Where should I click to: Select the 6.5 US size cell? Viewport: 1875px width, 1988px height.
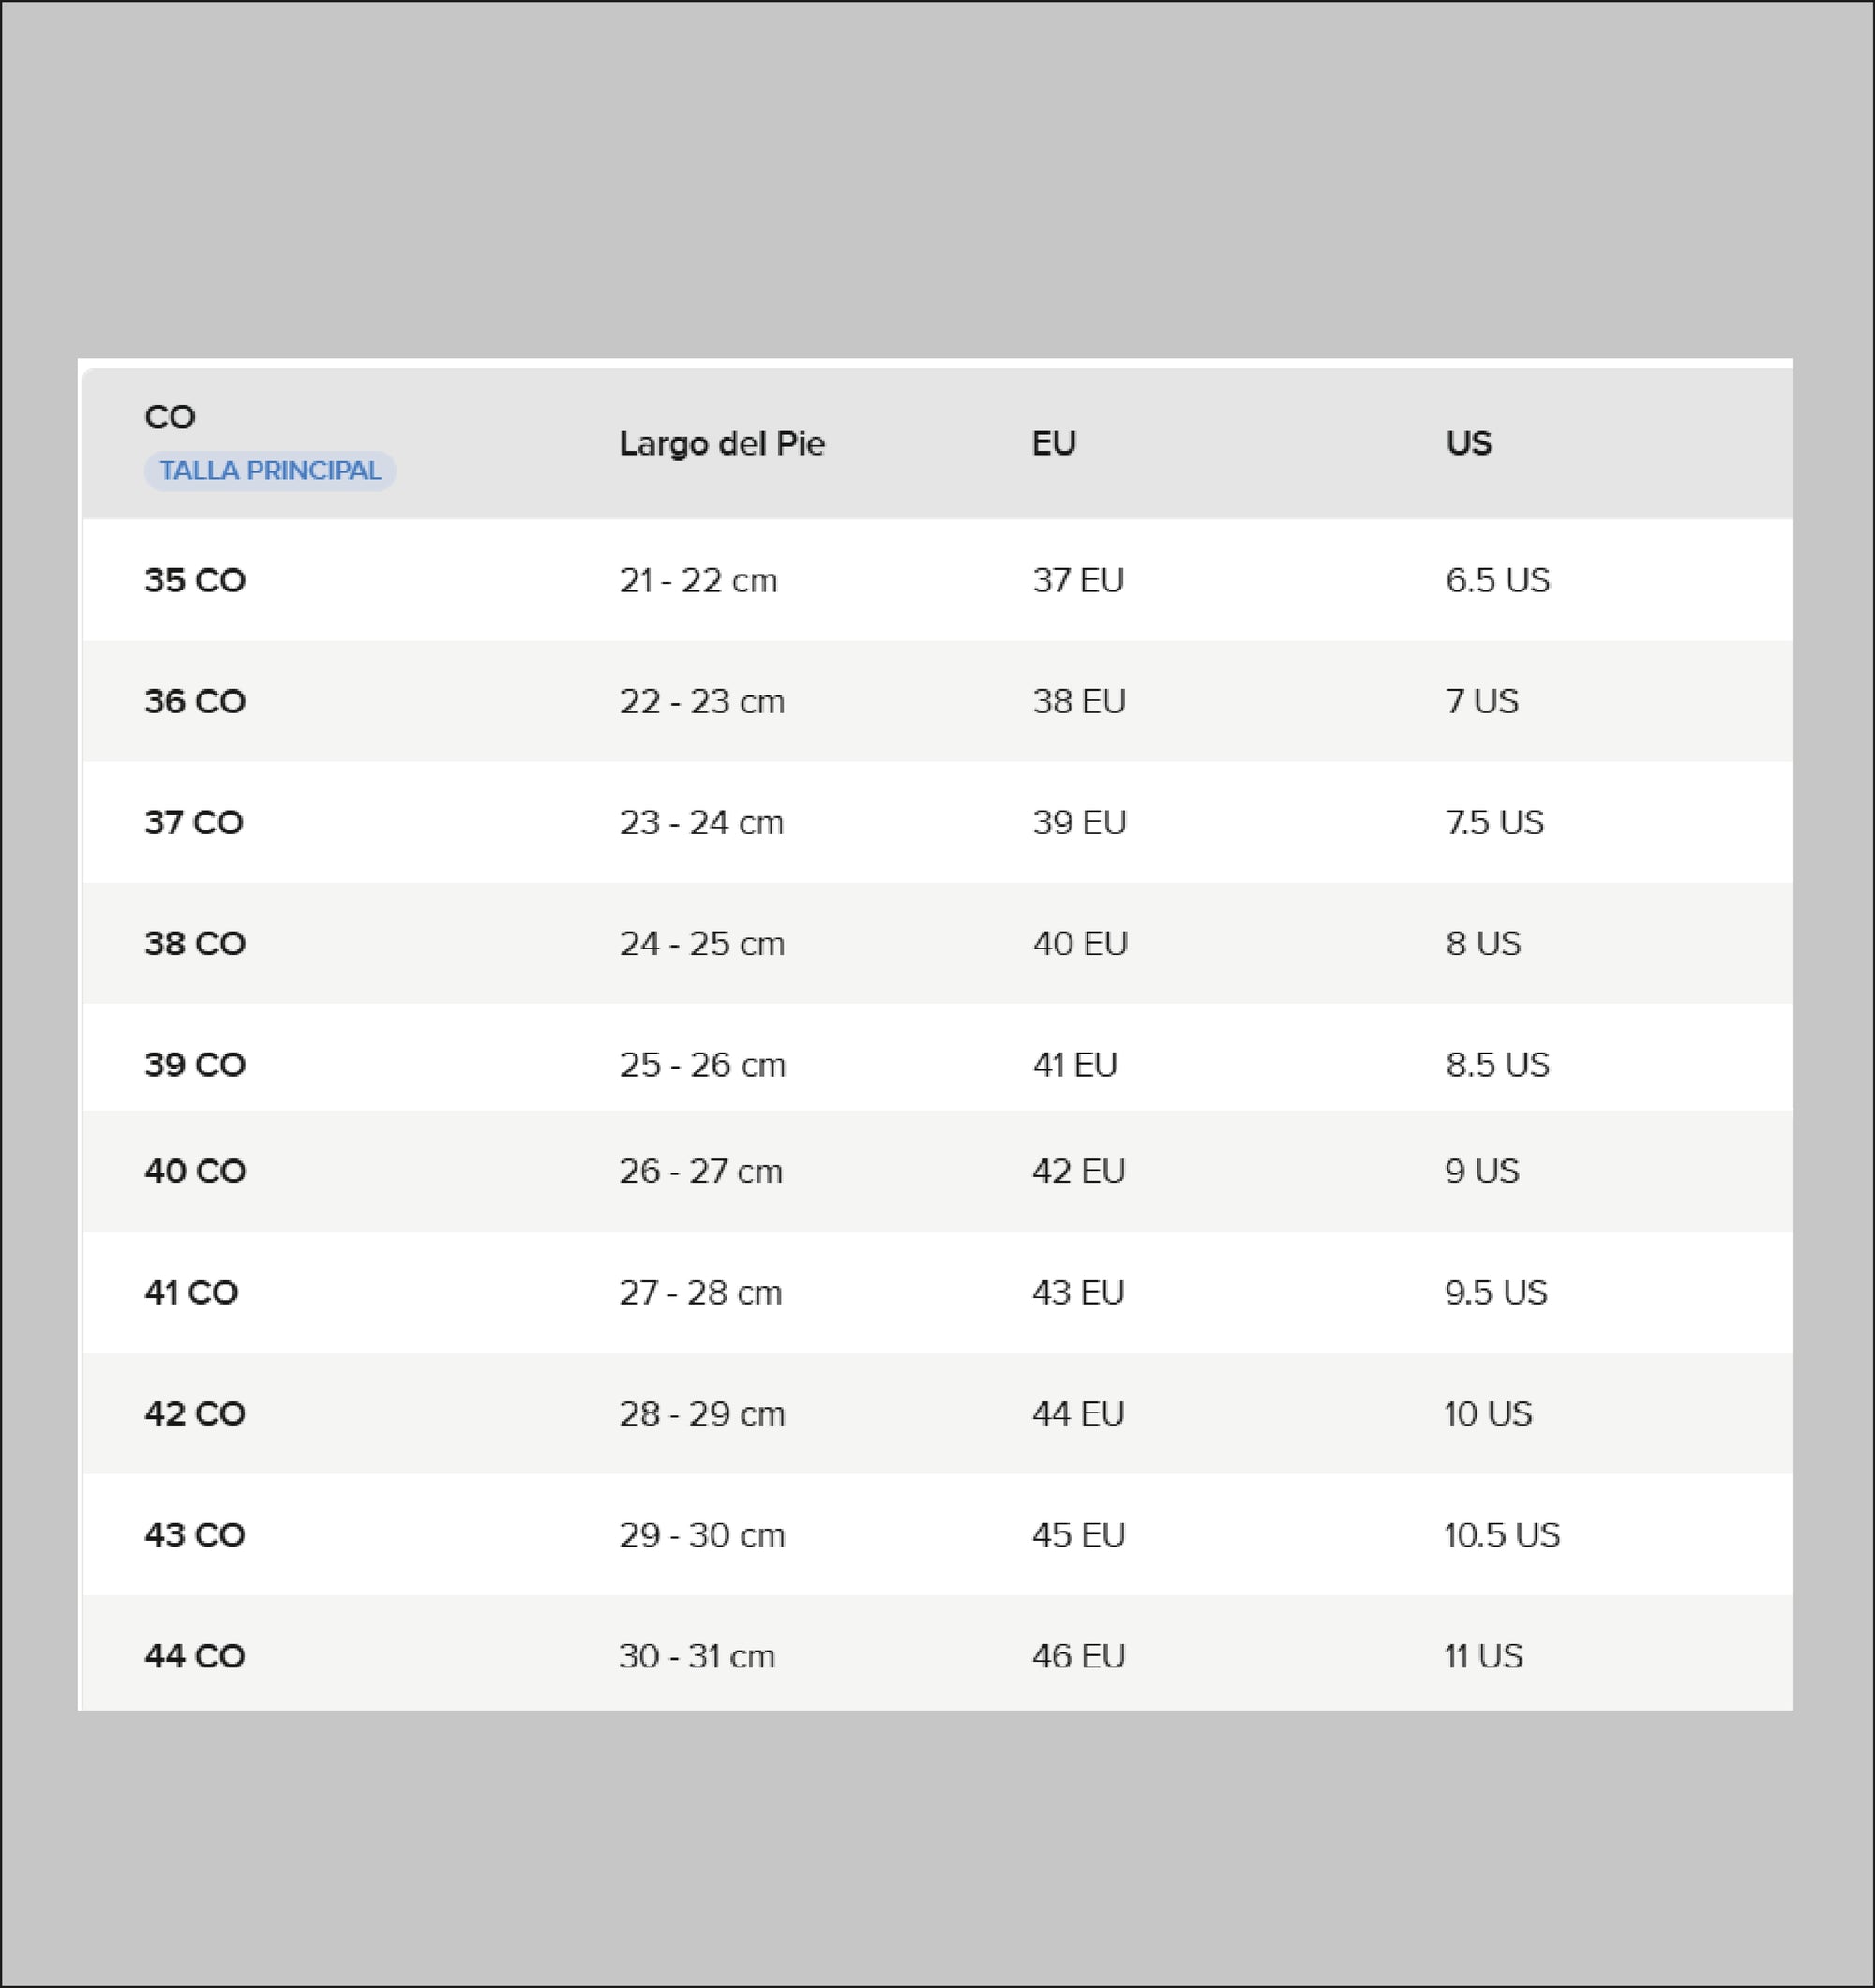click(1497, 580)
